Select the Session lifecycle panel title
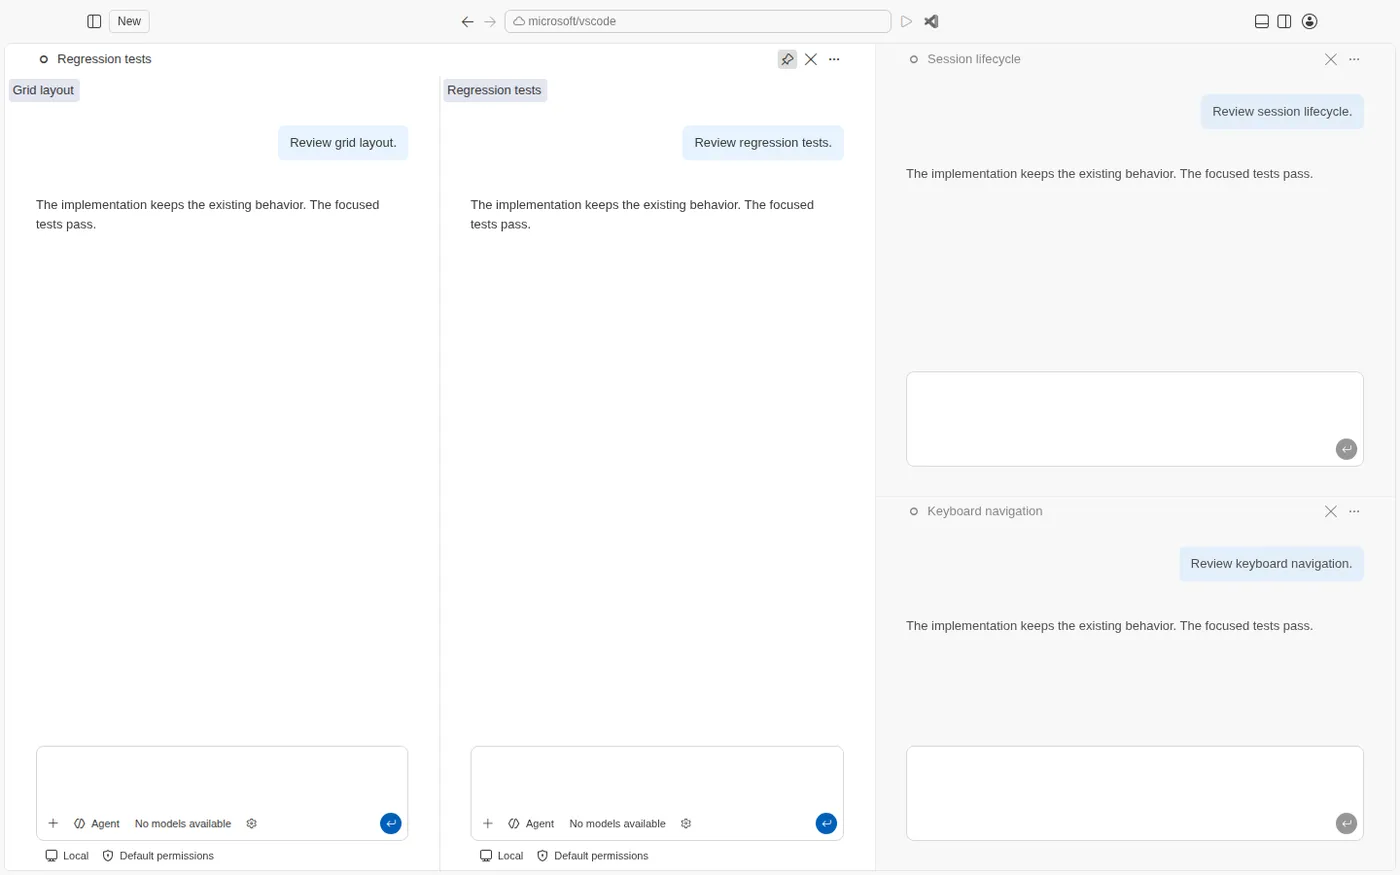 click(974, 59)
